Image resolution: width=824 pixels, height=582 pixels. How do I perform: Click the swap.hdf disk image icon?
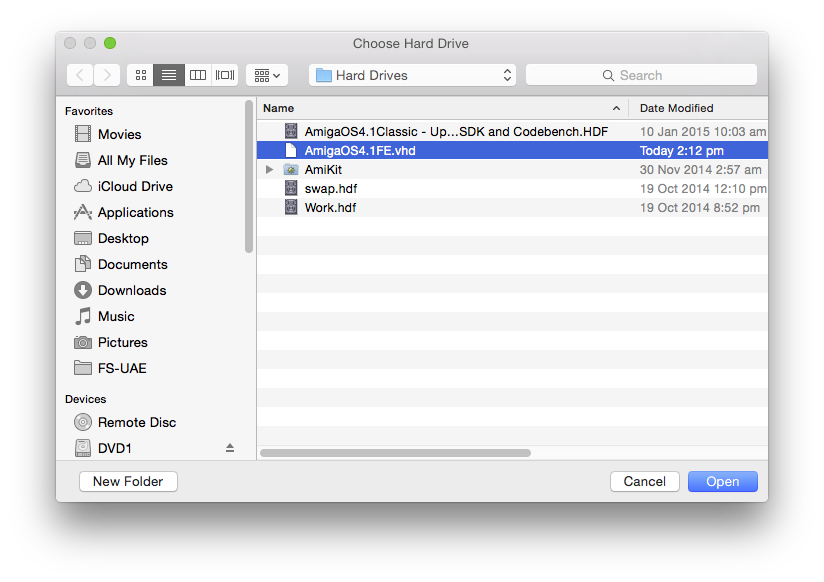pyautogui.click(x=291, y=188)
